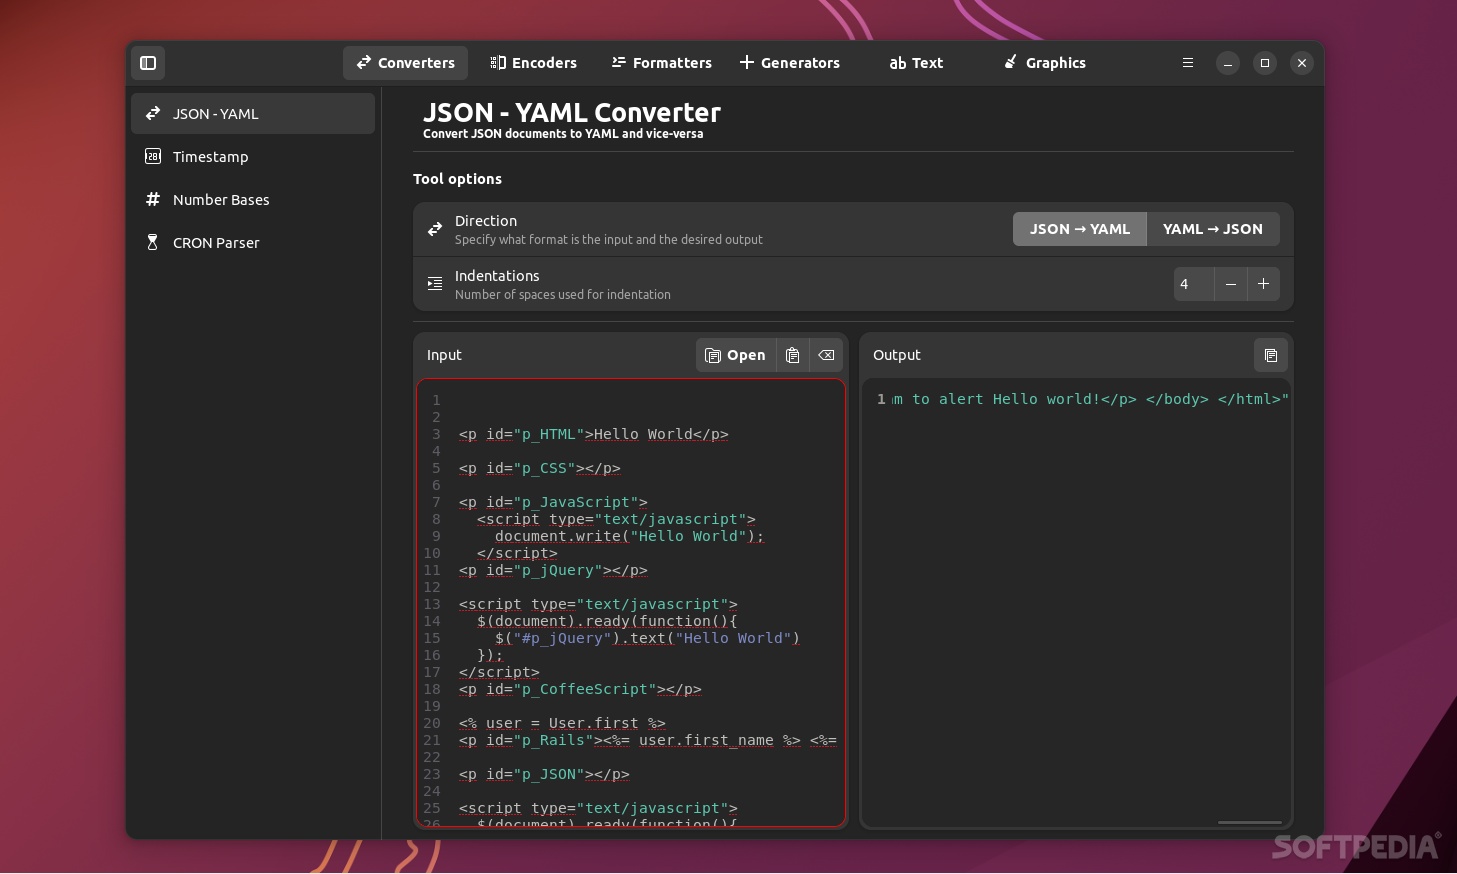
Task: Toggle the sidebar visibility
Action: (x=148, y=63)
